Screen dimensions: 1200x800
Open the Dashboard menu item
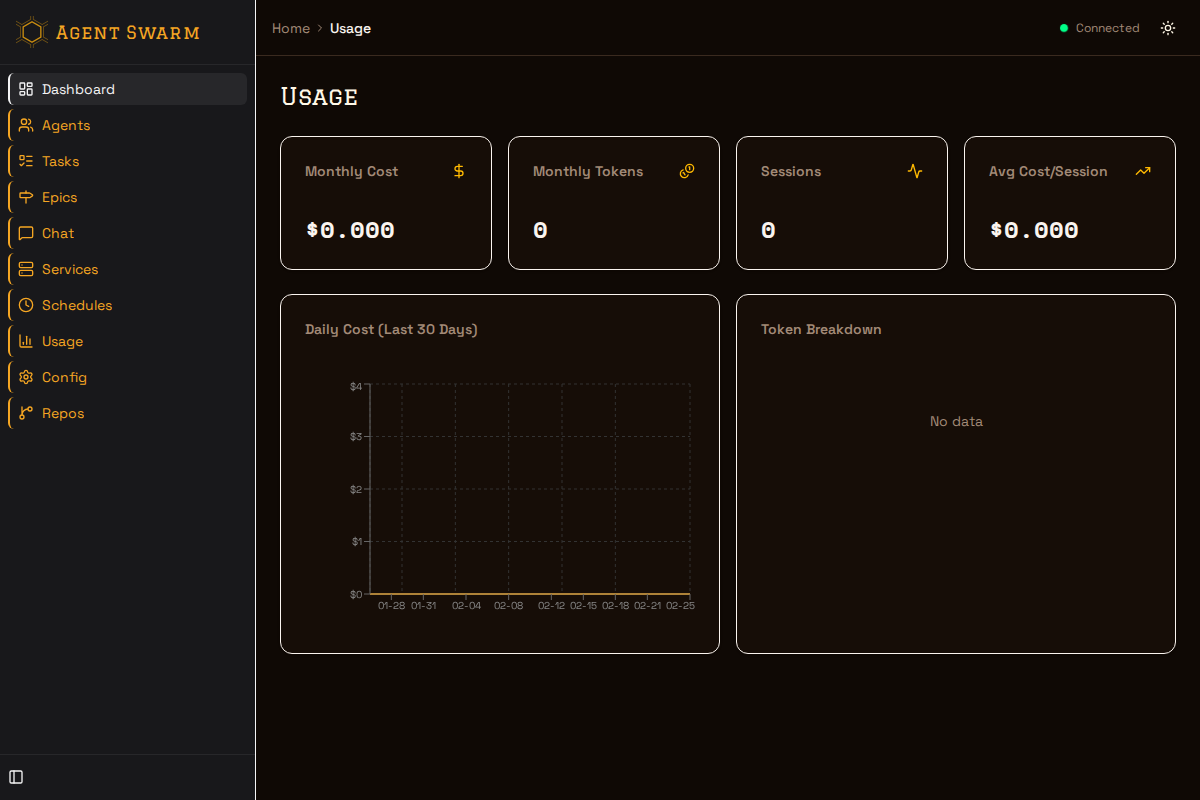coord(78,89)
